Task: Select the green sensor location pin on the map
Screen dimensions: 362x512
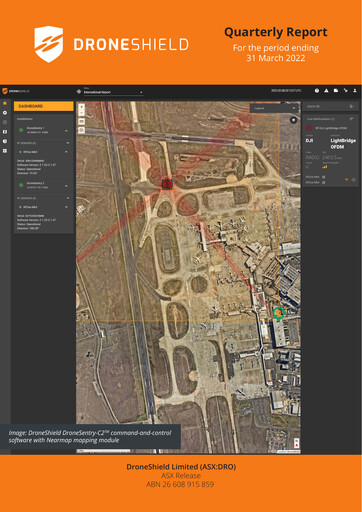Action: coord(278,313)
